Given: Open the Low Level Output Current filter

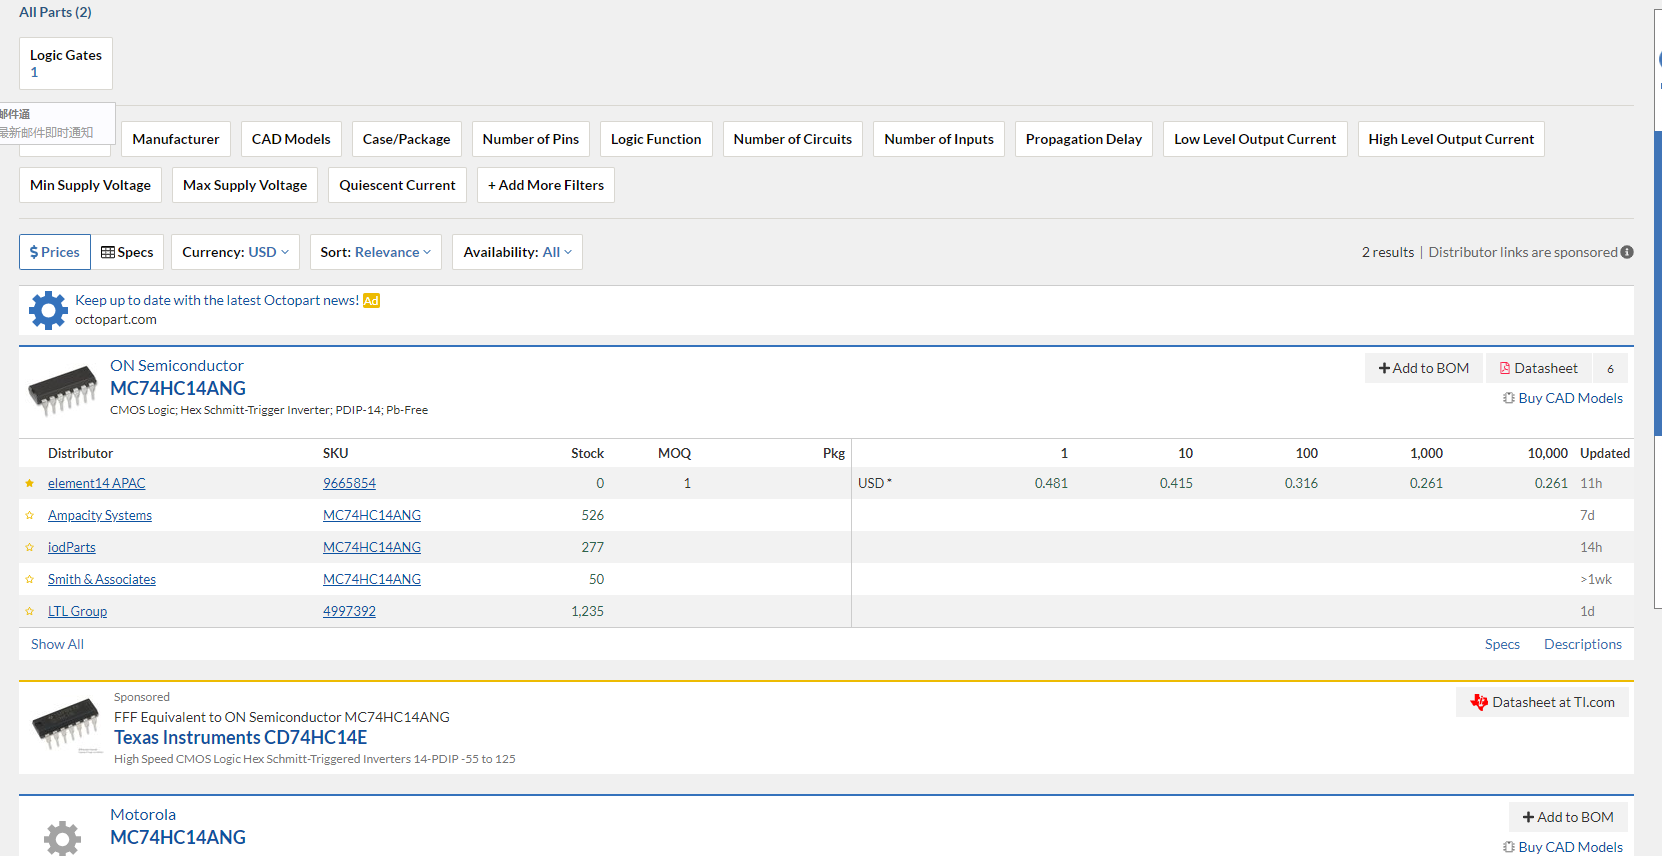Looking at the screenshot, I should 1255,139.
